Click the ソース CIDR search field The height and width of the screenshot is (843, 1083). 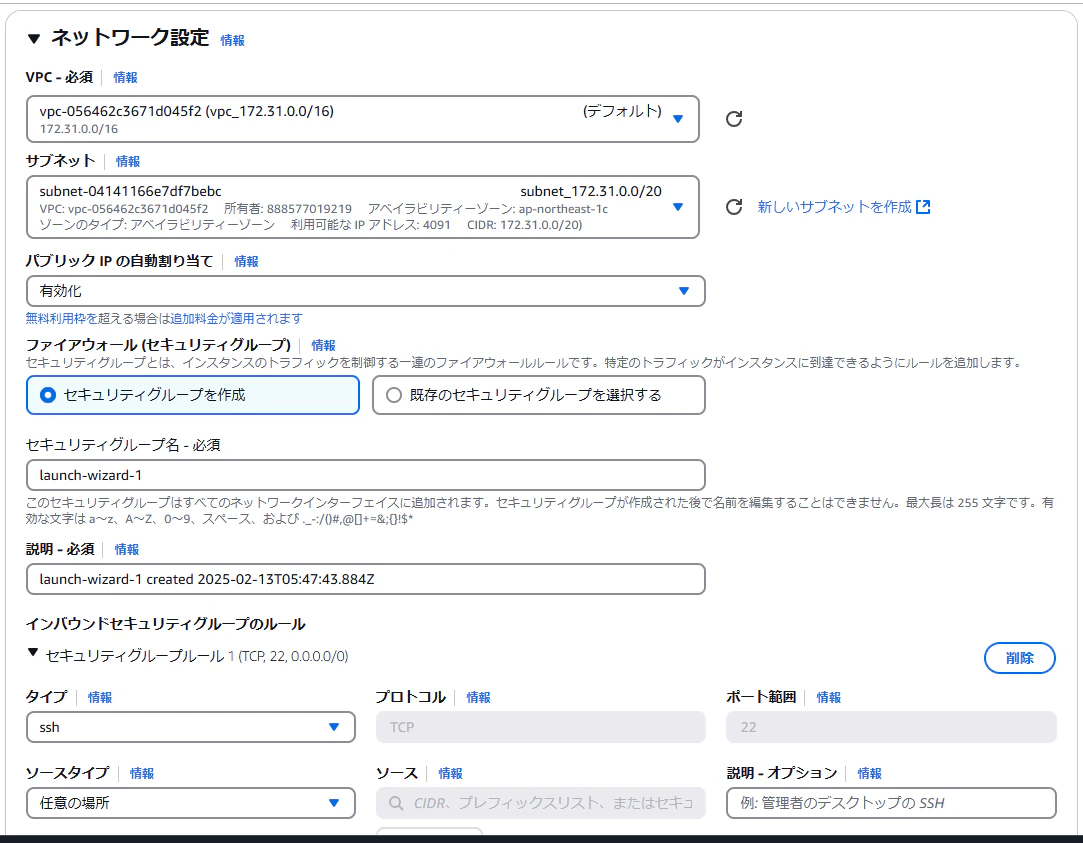click(541, 803)
